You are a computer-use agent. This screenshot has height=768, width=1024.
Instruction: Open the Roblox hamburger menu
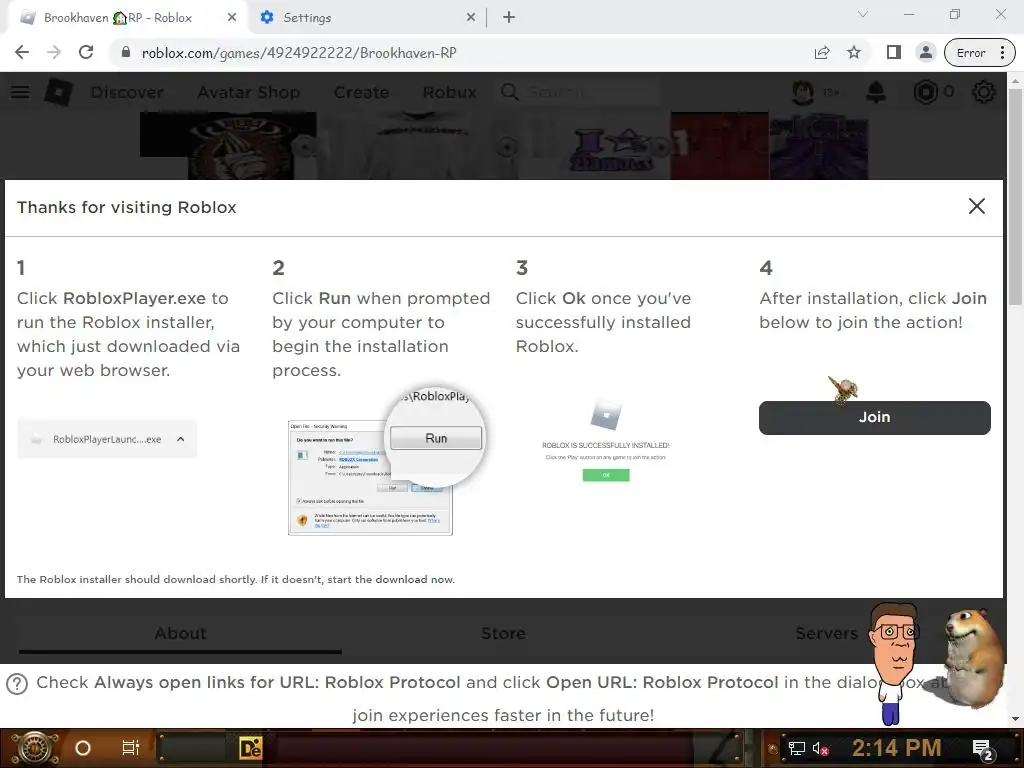pos(20,92)
